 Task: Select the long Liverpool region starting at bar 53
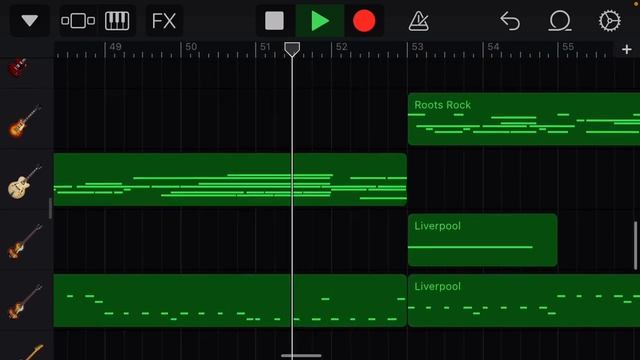[x=524, y=300]
